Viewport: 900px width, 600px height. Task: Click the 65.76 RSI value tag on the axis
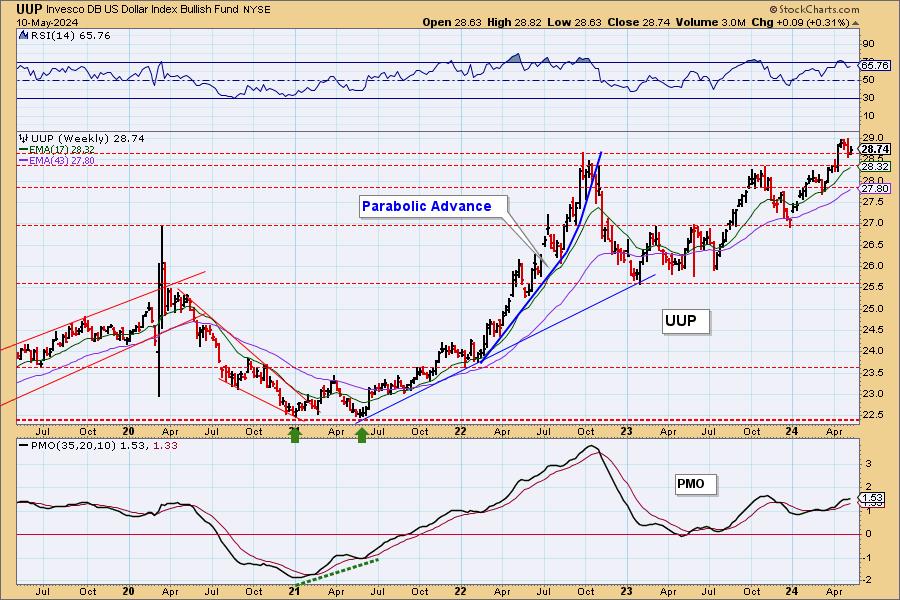coord(875,65)
